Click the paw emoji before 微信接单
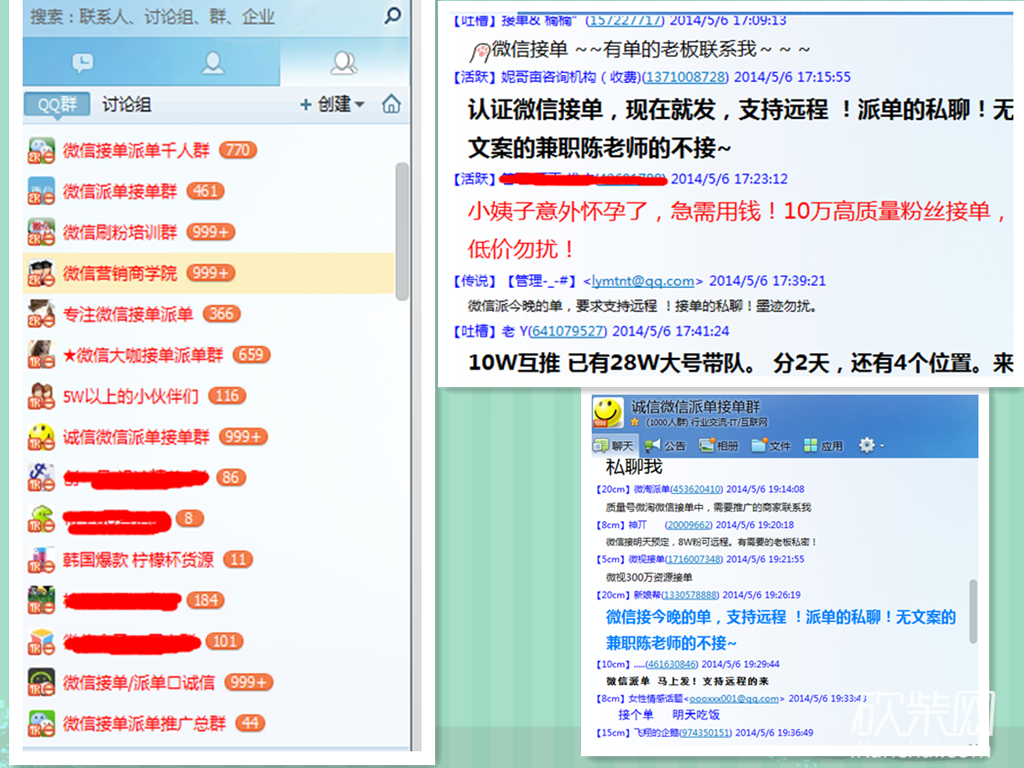This screenshot has height=768, width=1024. [479, 51]
